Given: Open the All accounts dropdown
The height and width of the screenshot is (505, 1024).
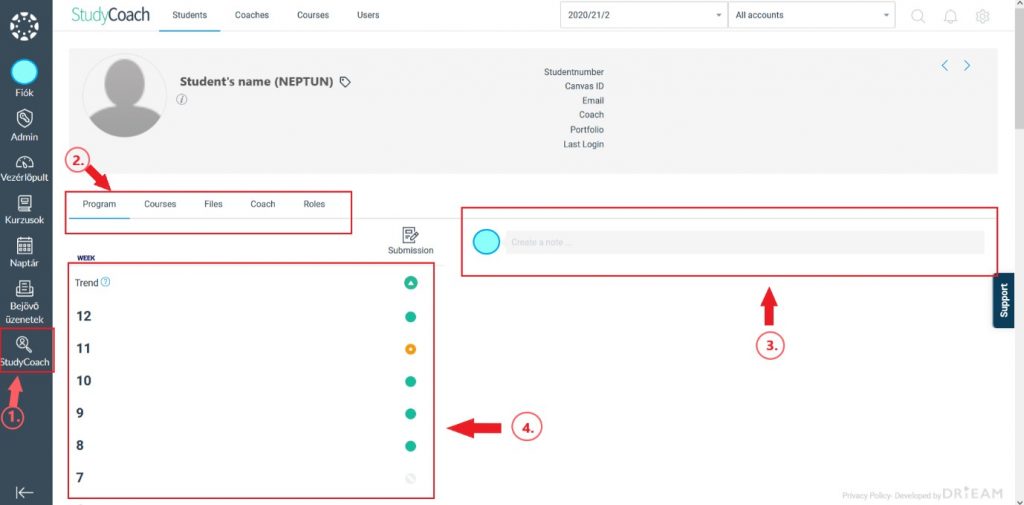Looking at the screenshot, I should click(x=812, y=15).
